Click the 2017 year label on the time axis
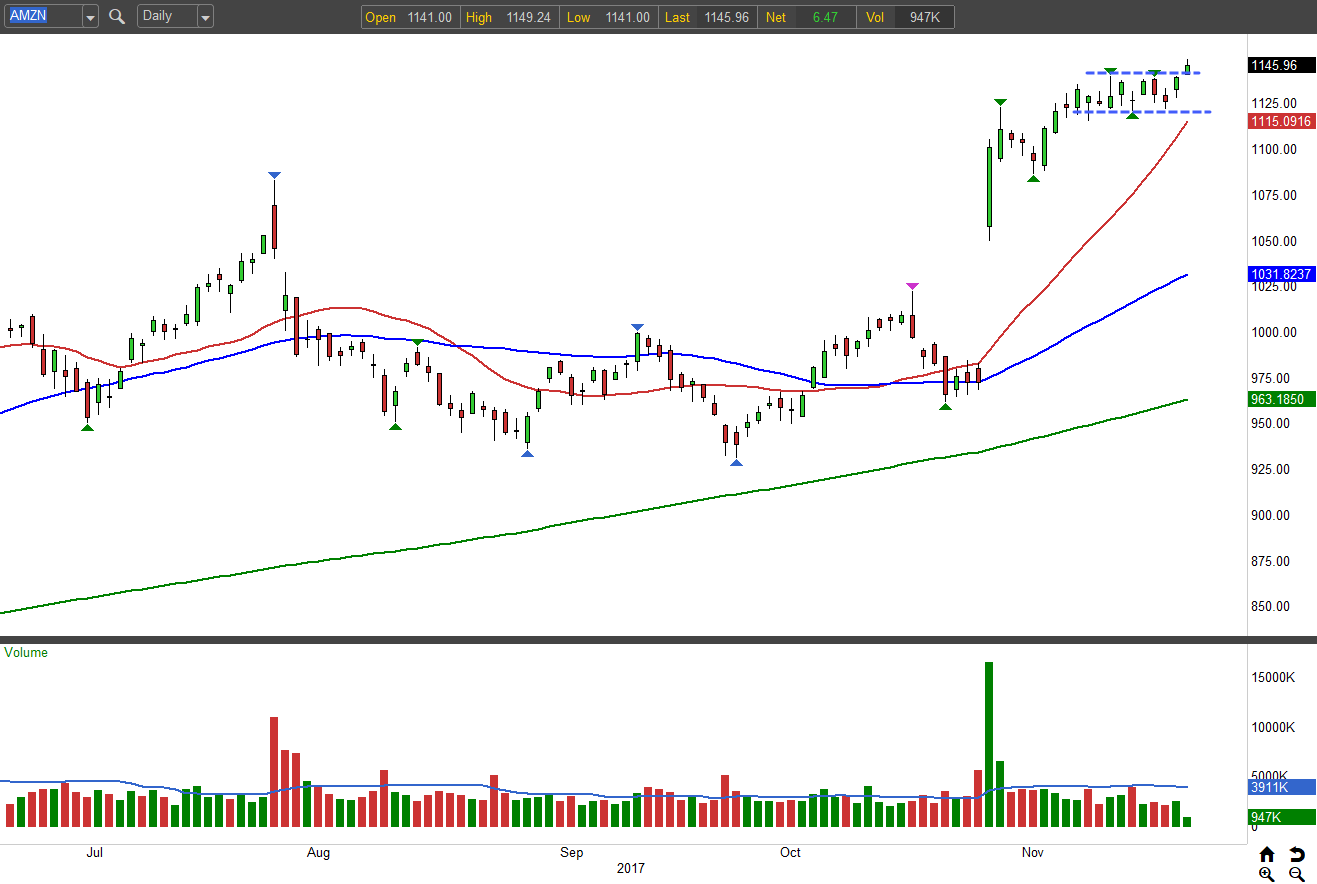The image size is (1317, 884). [x=630, y=868]
